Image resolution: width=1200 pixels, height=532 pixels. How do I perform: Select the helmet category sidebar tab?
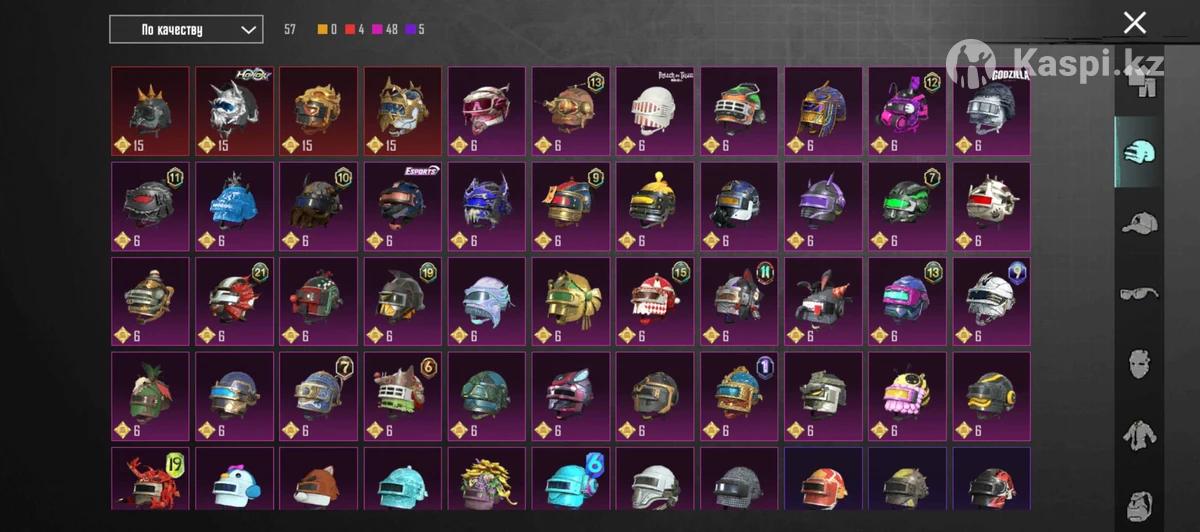coord(1138,150)
